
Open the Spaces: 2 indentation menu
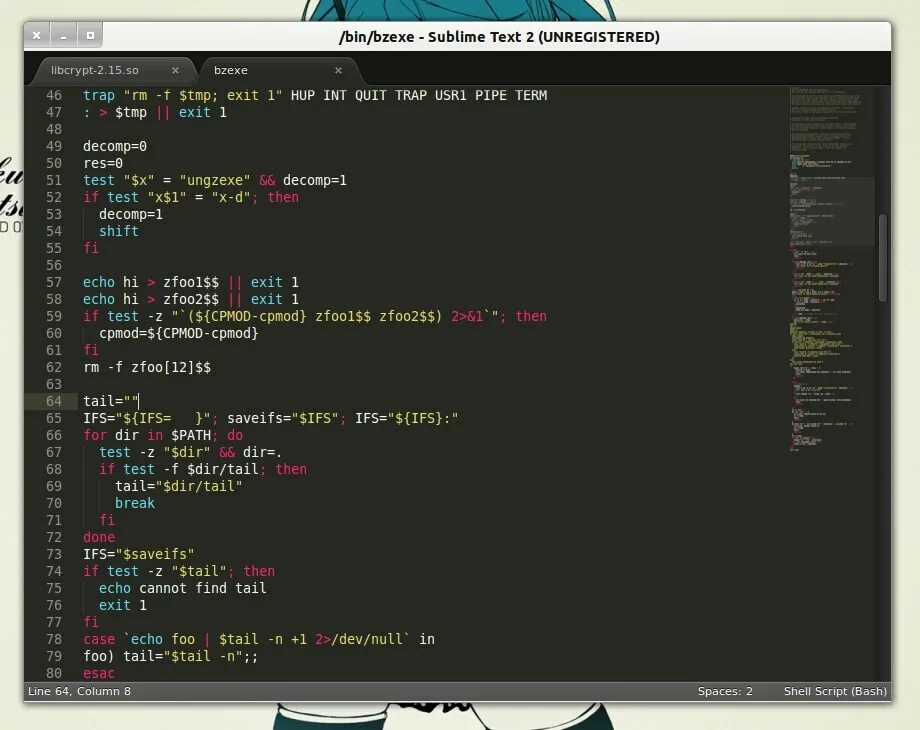725,691
